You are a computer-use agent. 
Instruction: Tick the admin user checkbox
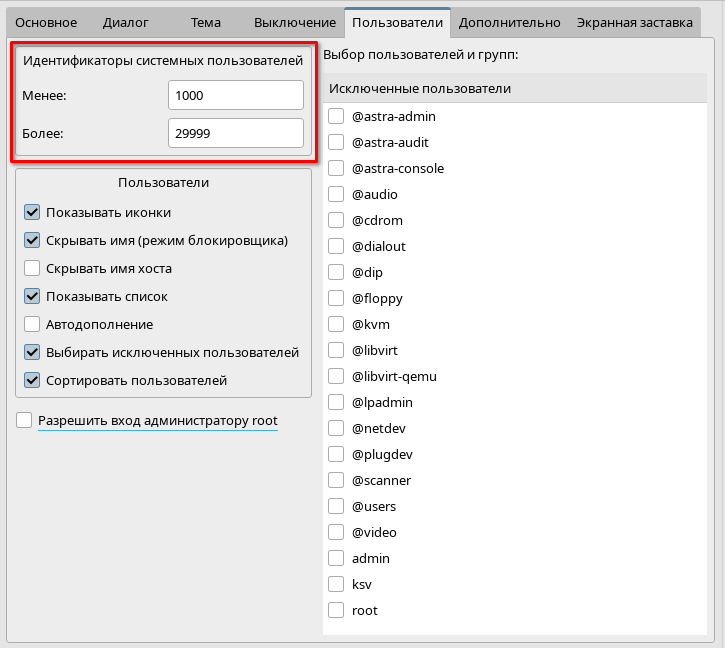336,559
